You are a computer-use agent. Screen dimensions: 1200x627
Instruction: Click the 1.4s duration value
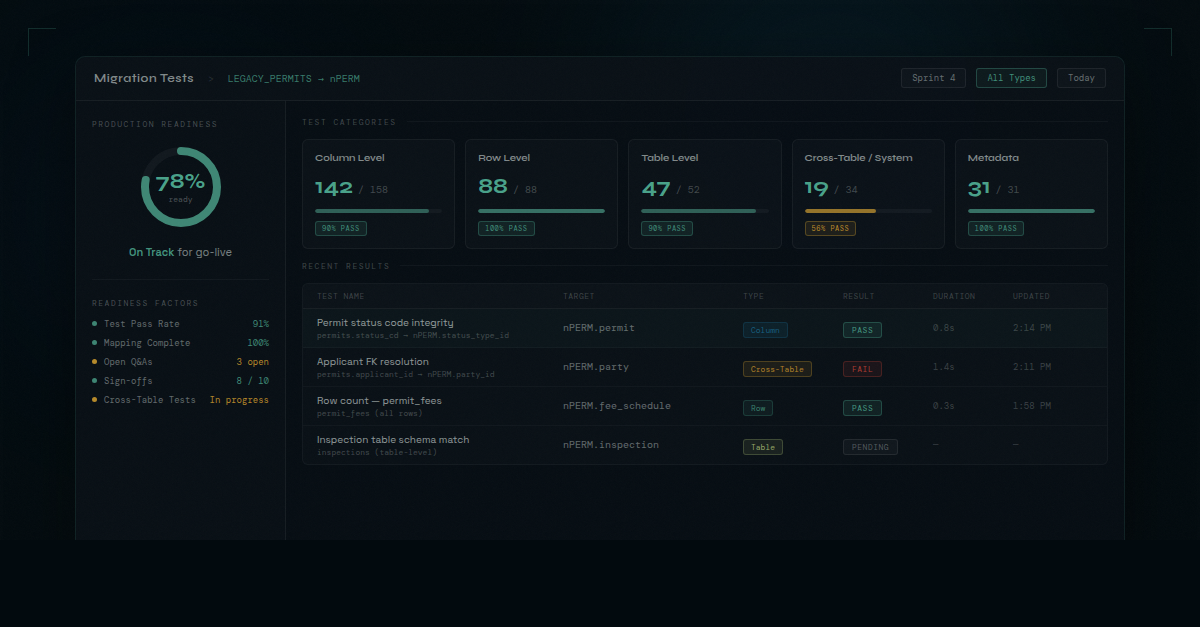tap(944, 367)
